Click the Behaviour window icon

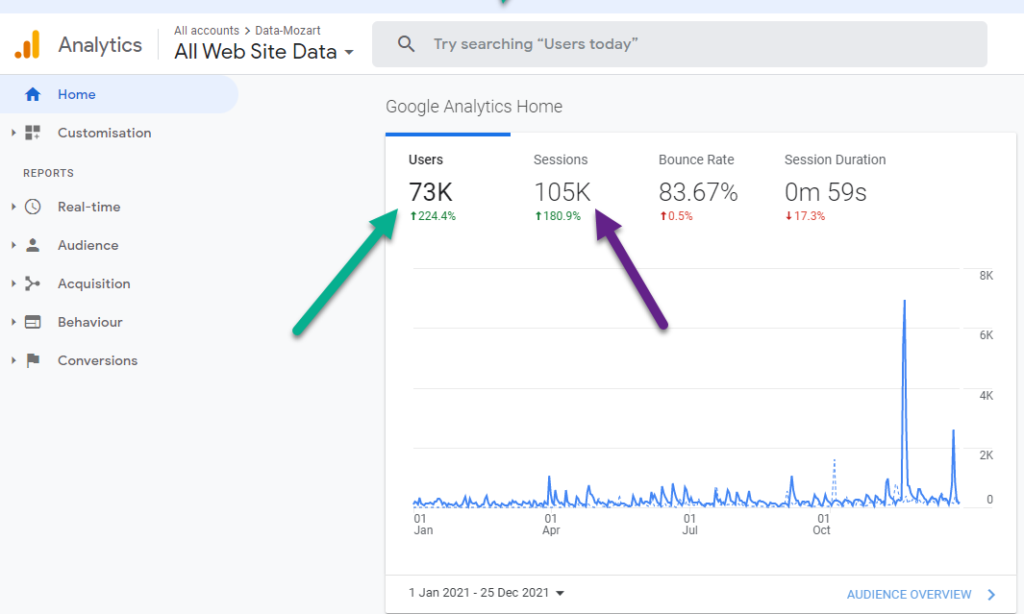click(33, 322)
